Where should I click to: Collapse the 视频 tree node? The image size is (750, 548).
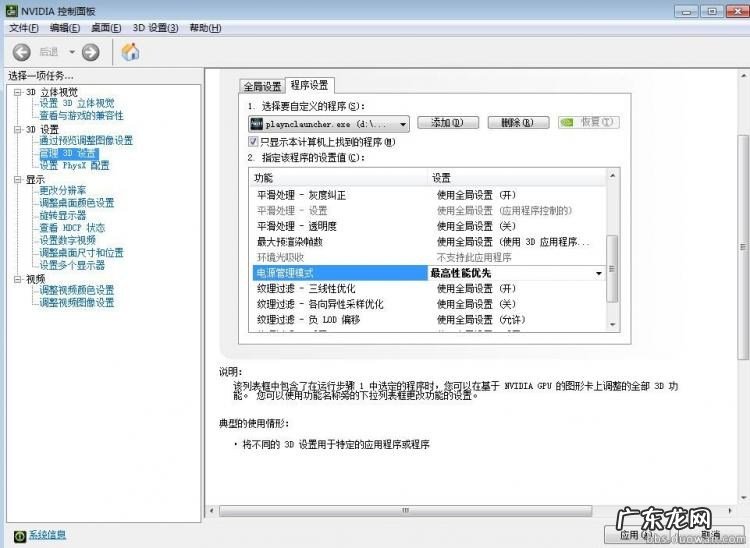tap(18, 279)
